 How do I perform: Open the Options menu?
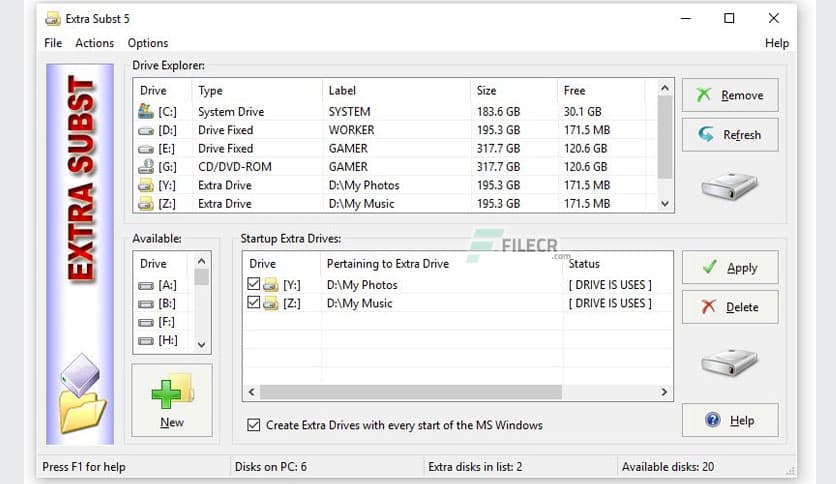point(148,43)
